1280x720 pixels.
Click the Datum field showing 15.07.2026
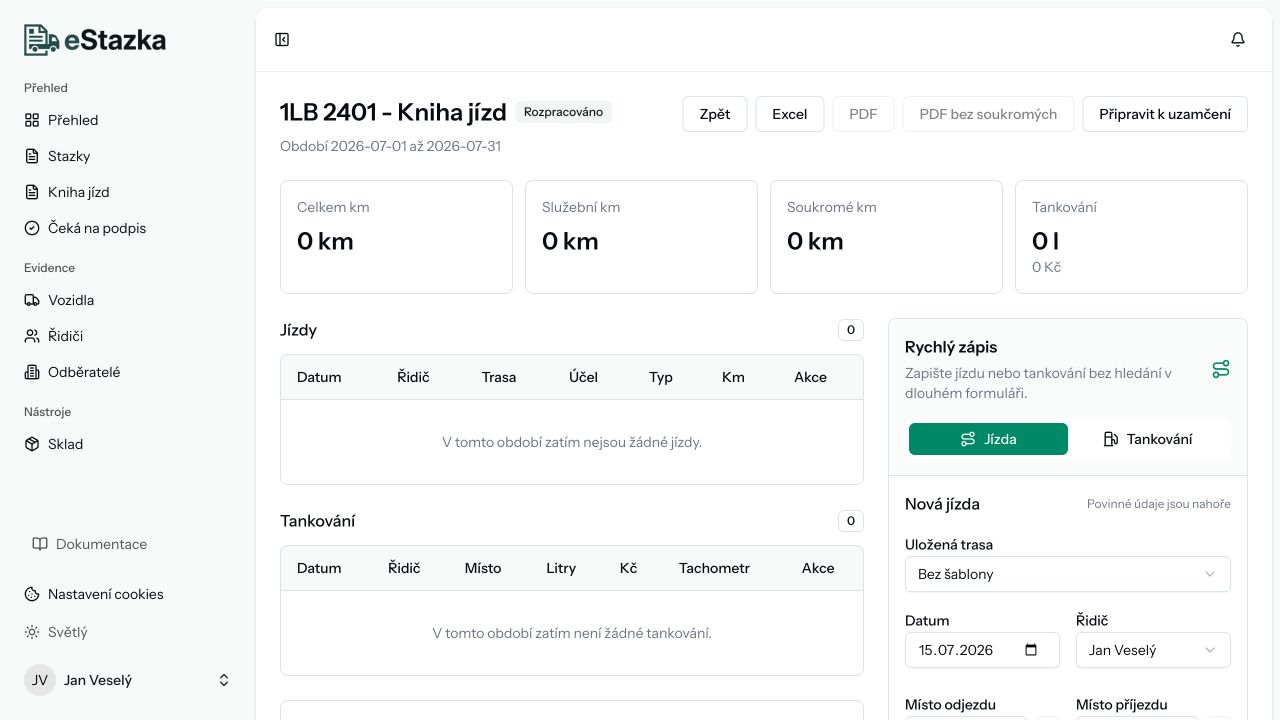[x=982, y=650]
